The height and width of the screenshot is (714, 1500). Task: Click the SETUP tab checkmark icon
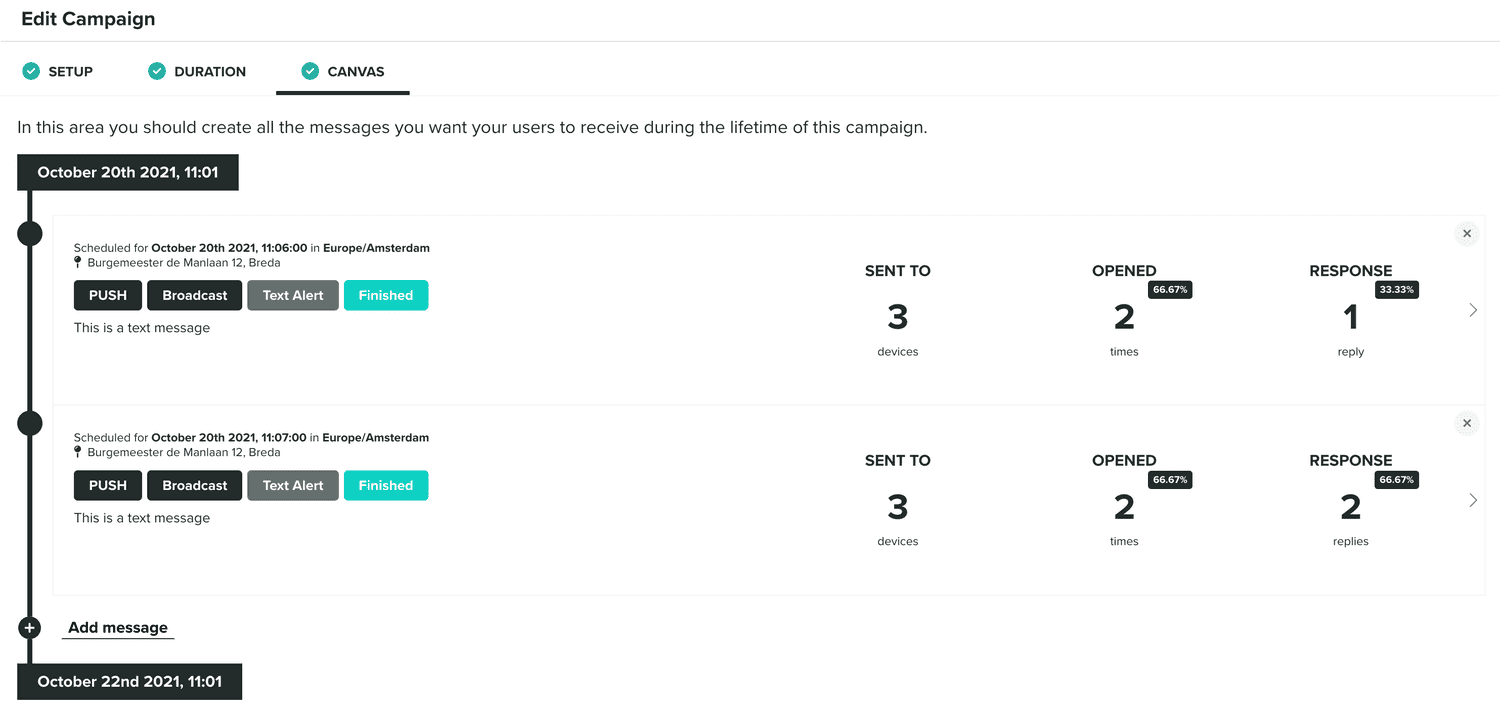[x=31, y=71]
